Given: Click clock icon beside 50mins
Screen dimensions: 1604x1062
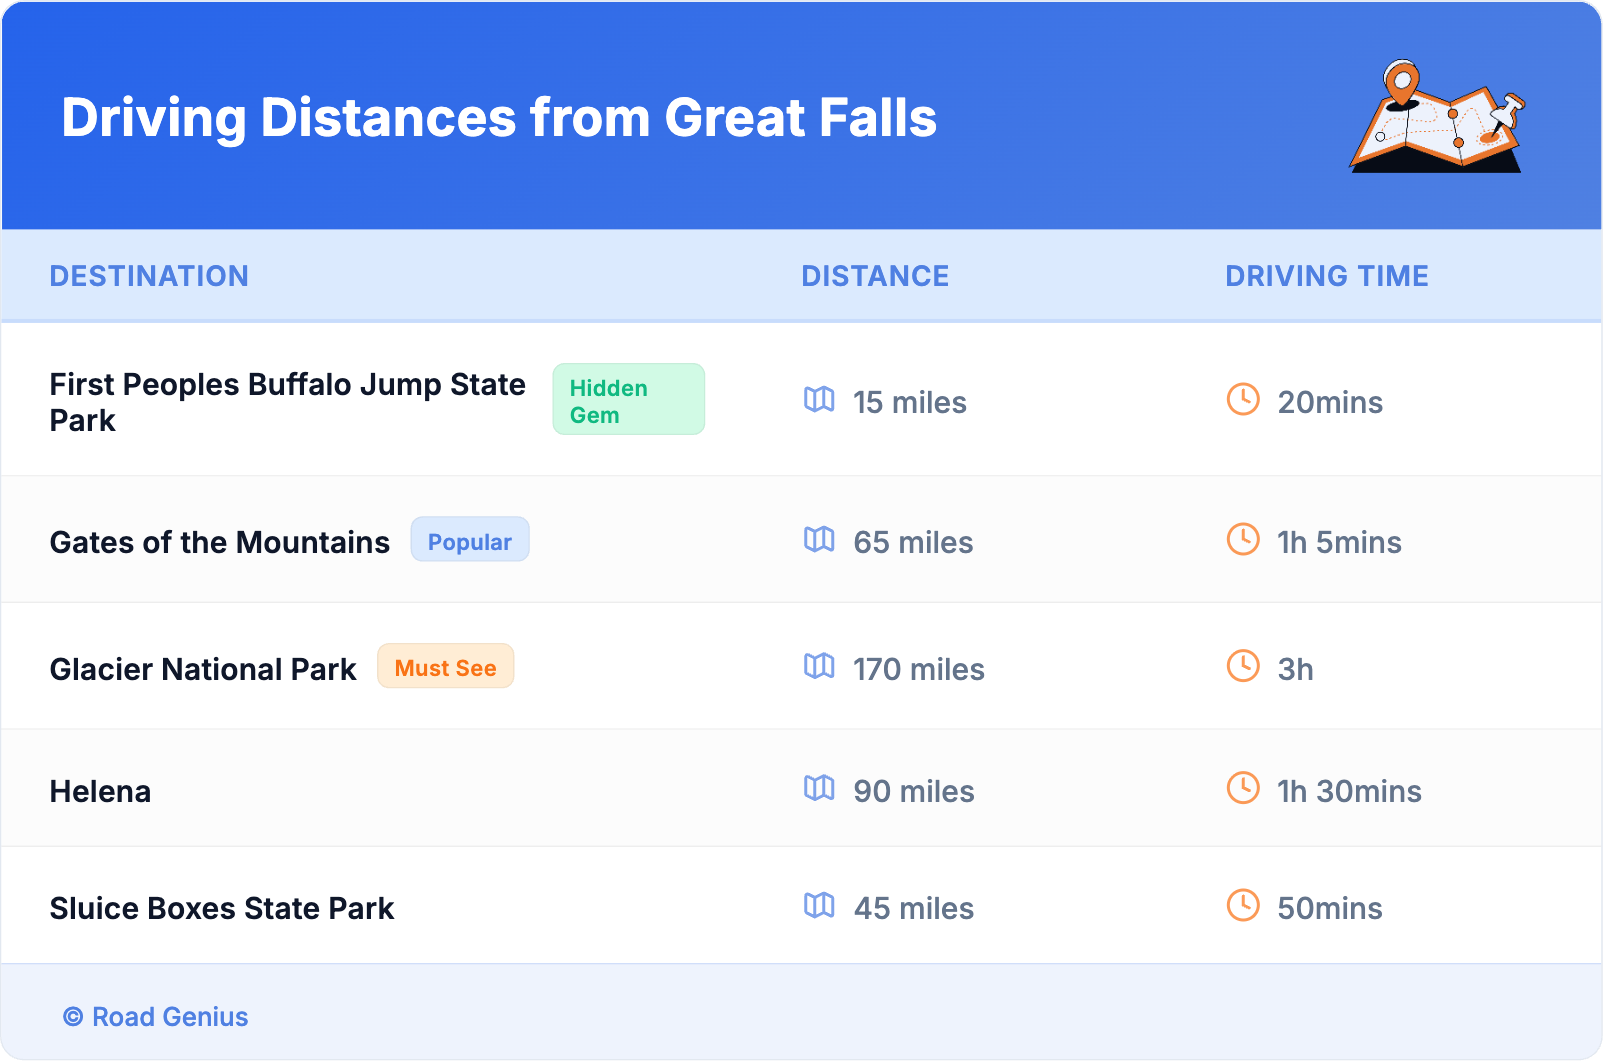Looking at the screenshot, I should pyautogui.click(x=1243, y=906).
